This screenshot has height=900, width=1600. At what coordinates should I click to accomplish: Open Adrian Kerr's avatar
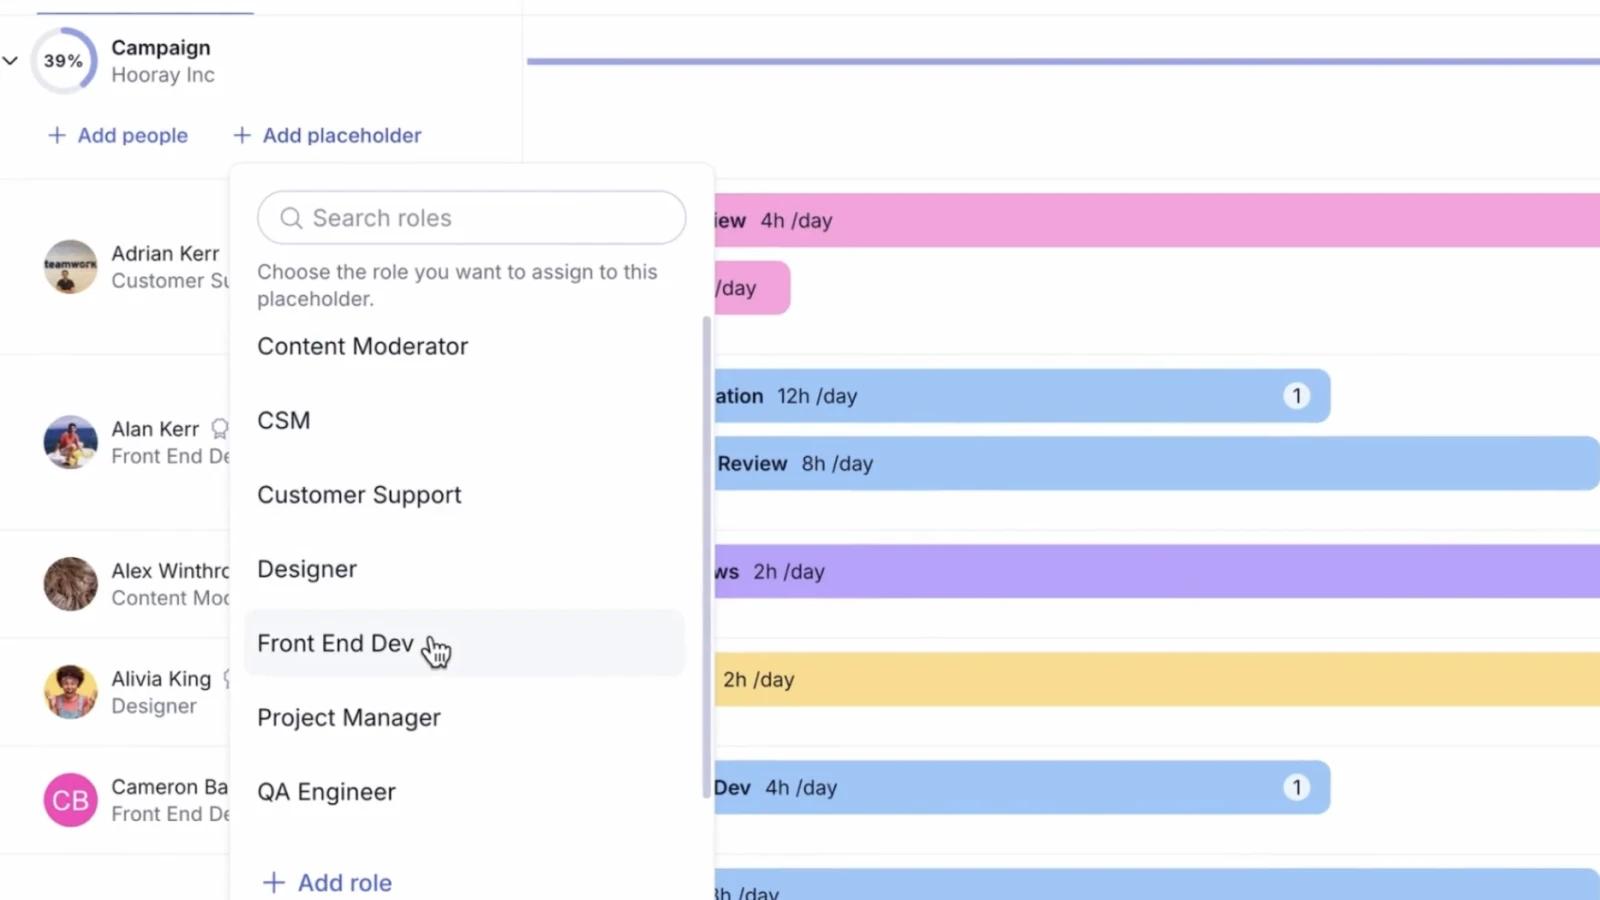70,266
